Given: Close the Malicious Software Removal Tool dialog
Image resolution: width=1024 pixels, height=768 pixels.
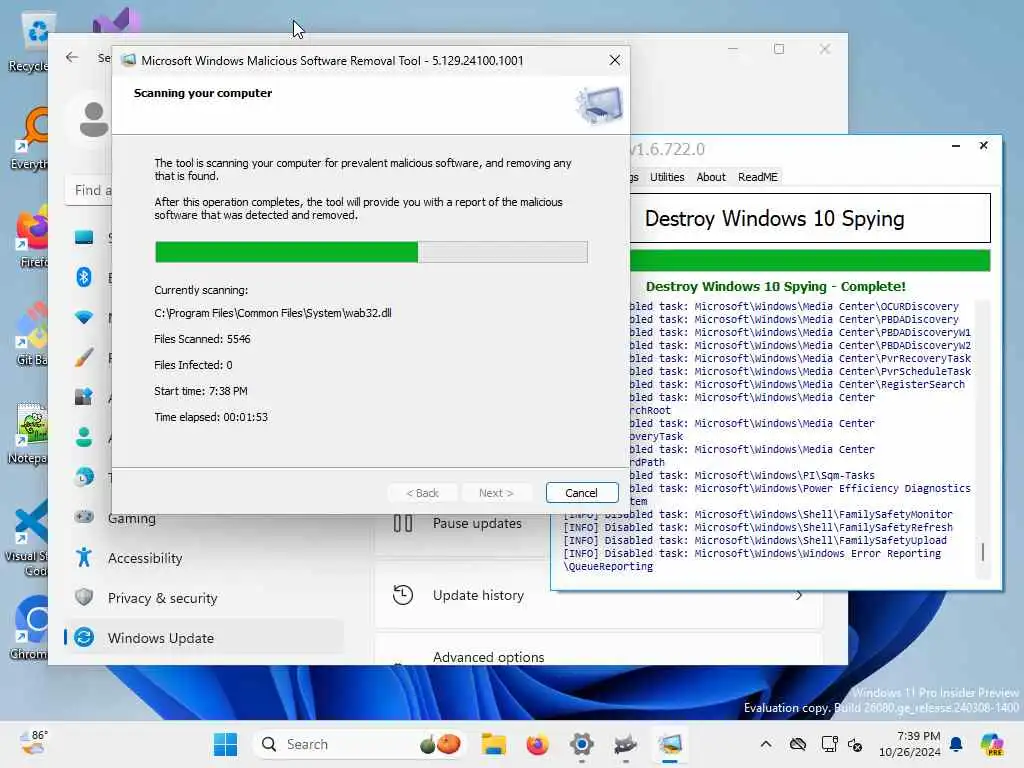Looking at the screenshot, I should (615, 60).
